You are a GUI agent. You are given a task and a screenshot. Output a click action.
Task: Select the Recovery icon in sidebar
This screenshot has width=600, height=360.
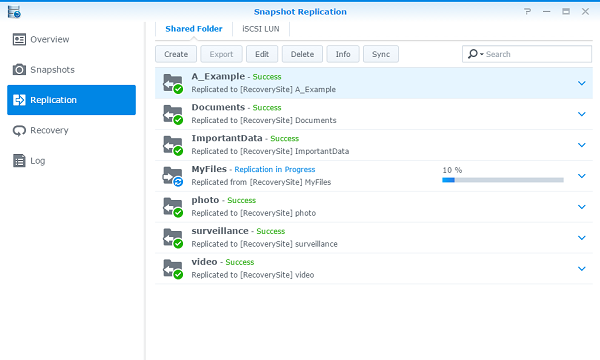coord(19,130)
